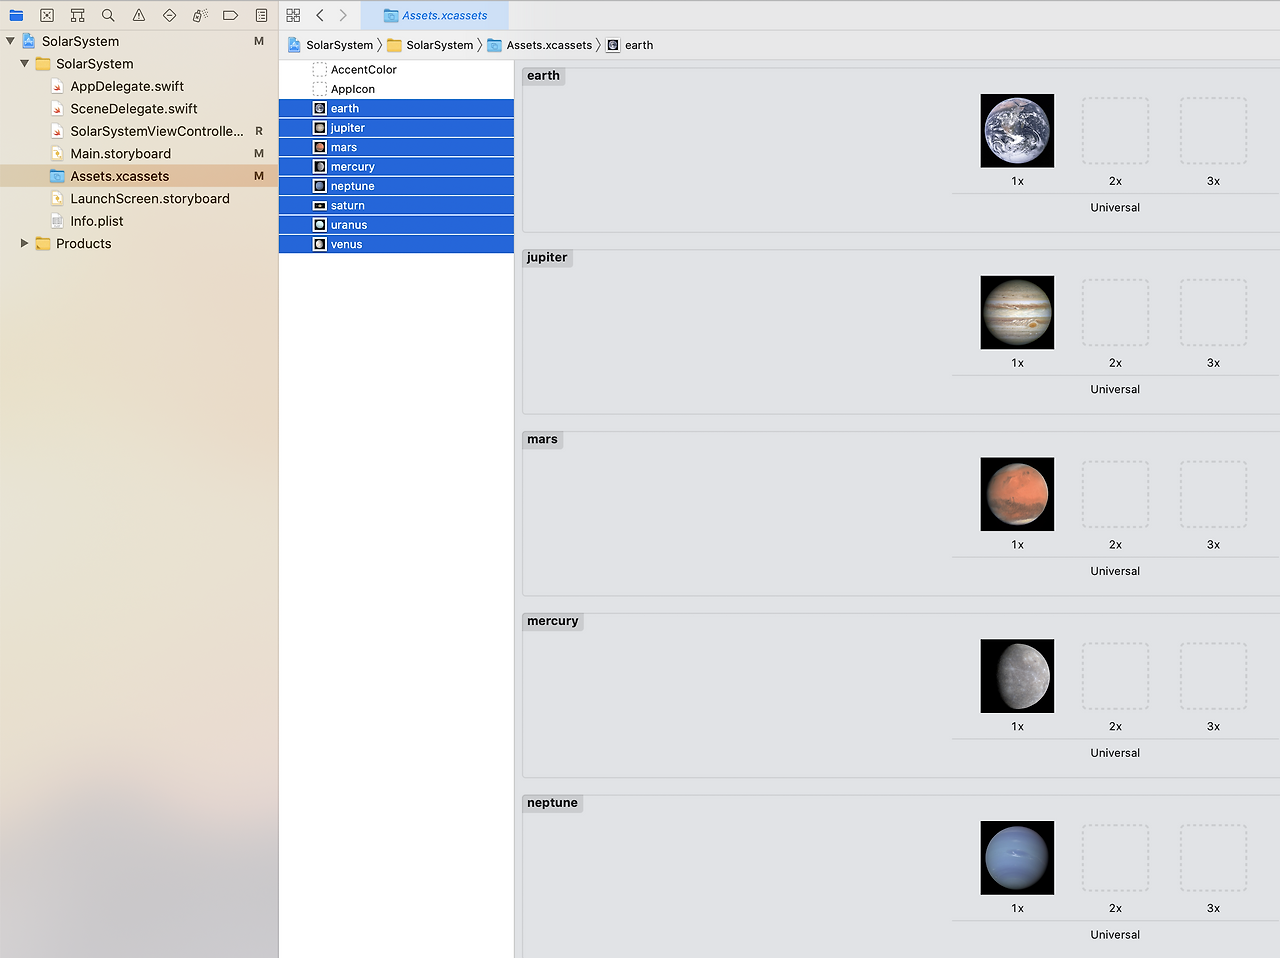The height and width of the screenshot is (958, 1280).
Task: Select the neptune asset in the list
Action: [396, 186]
